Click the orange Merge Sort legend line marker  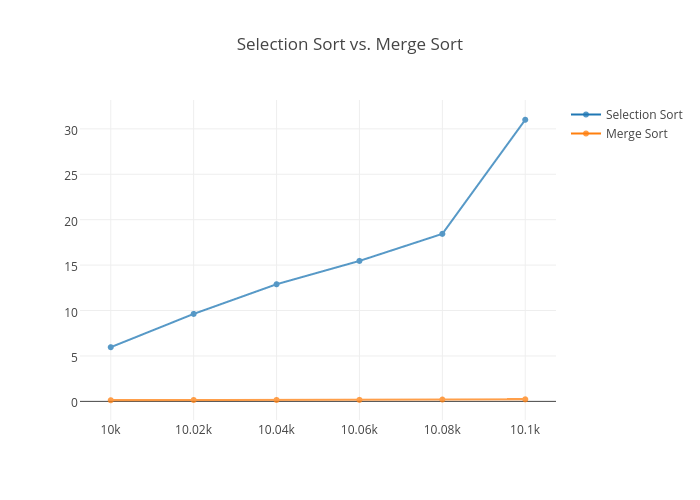coord(586,133)
